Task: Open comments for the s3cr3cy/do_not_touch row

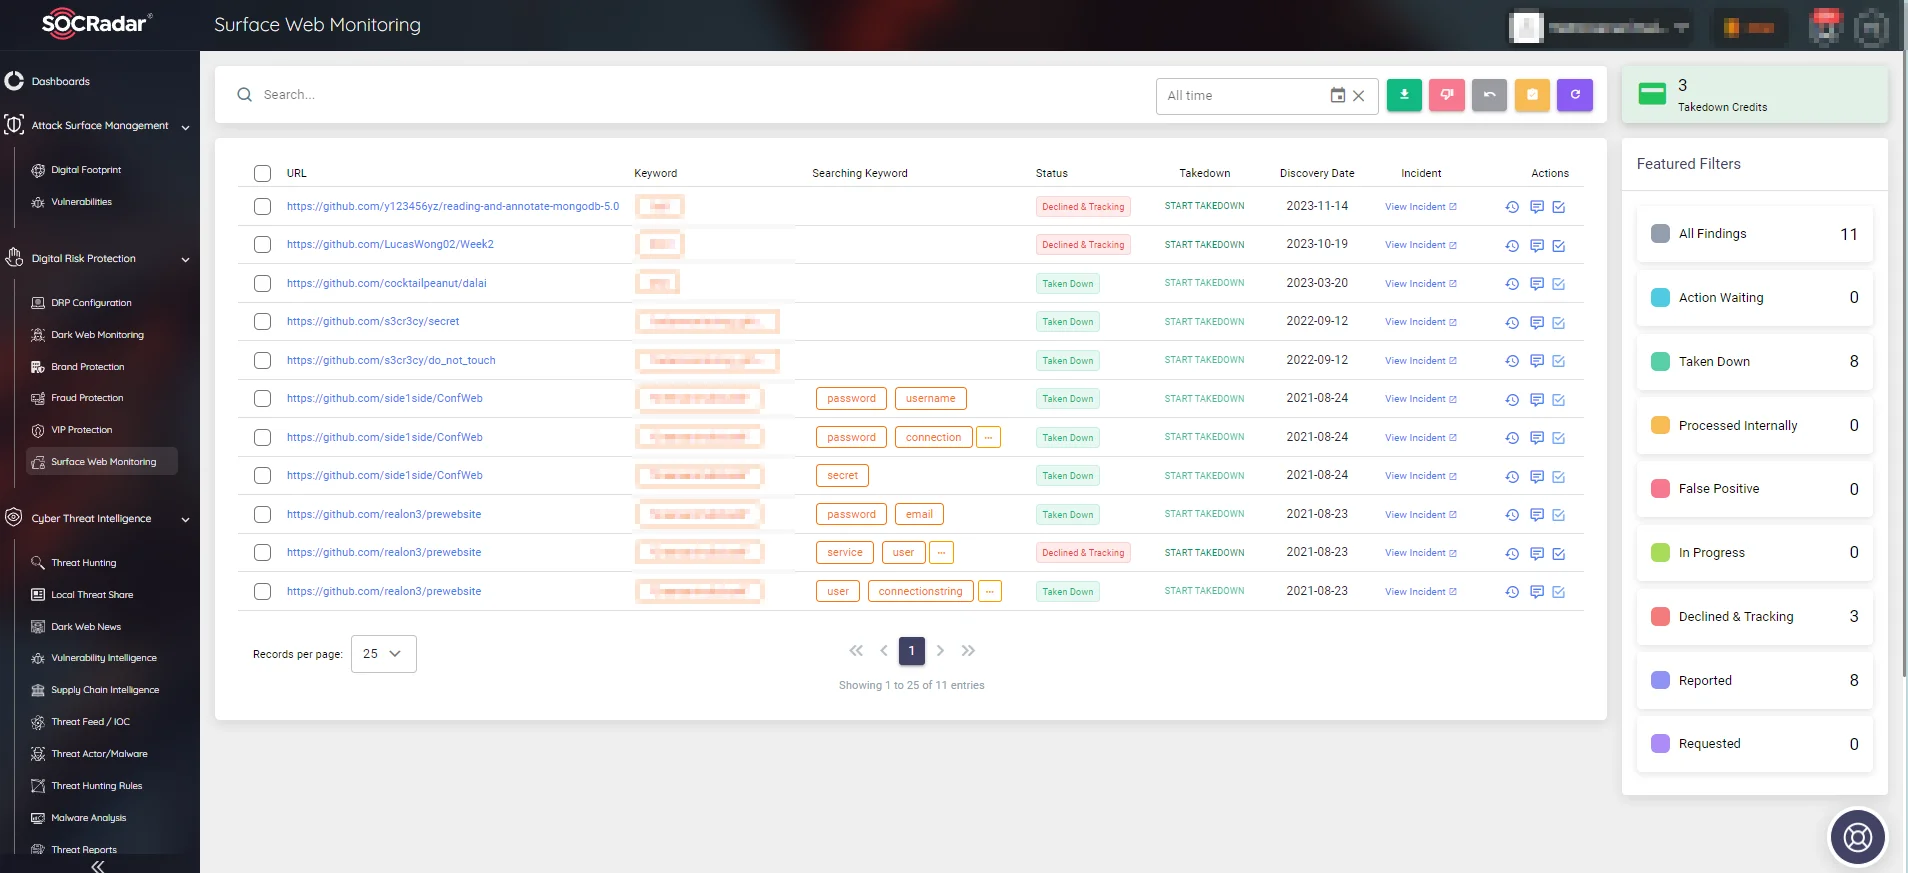Action: [1537, 361]
